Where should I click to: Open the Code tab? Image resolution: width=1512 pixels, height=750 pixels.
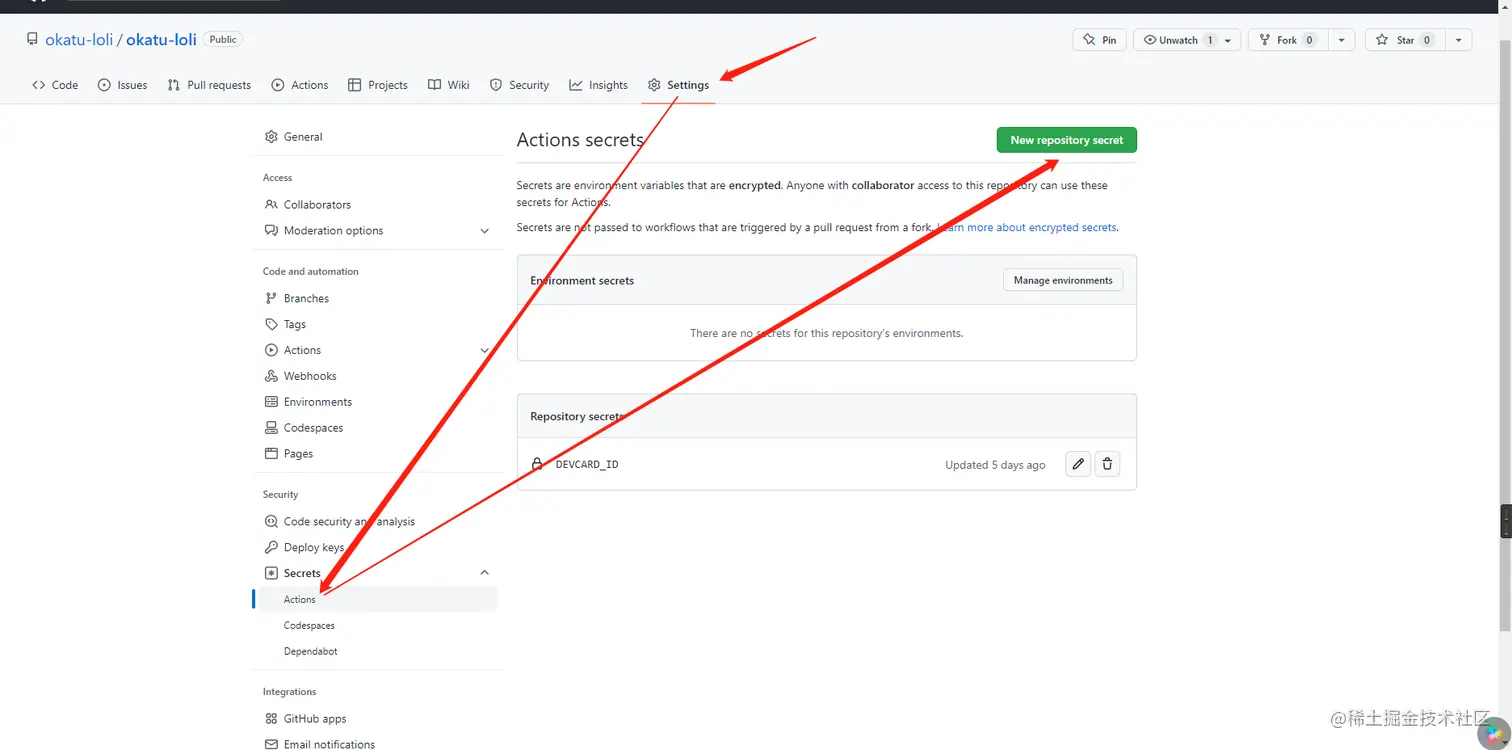tap(55, 85)
